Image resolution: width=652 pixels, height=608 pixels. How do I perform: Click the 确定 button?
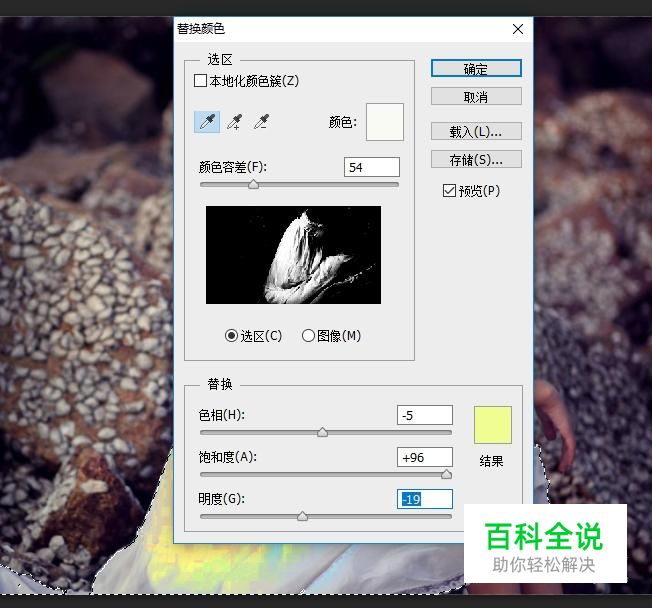[x=476, y=68]
